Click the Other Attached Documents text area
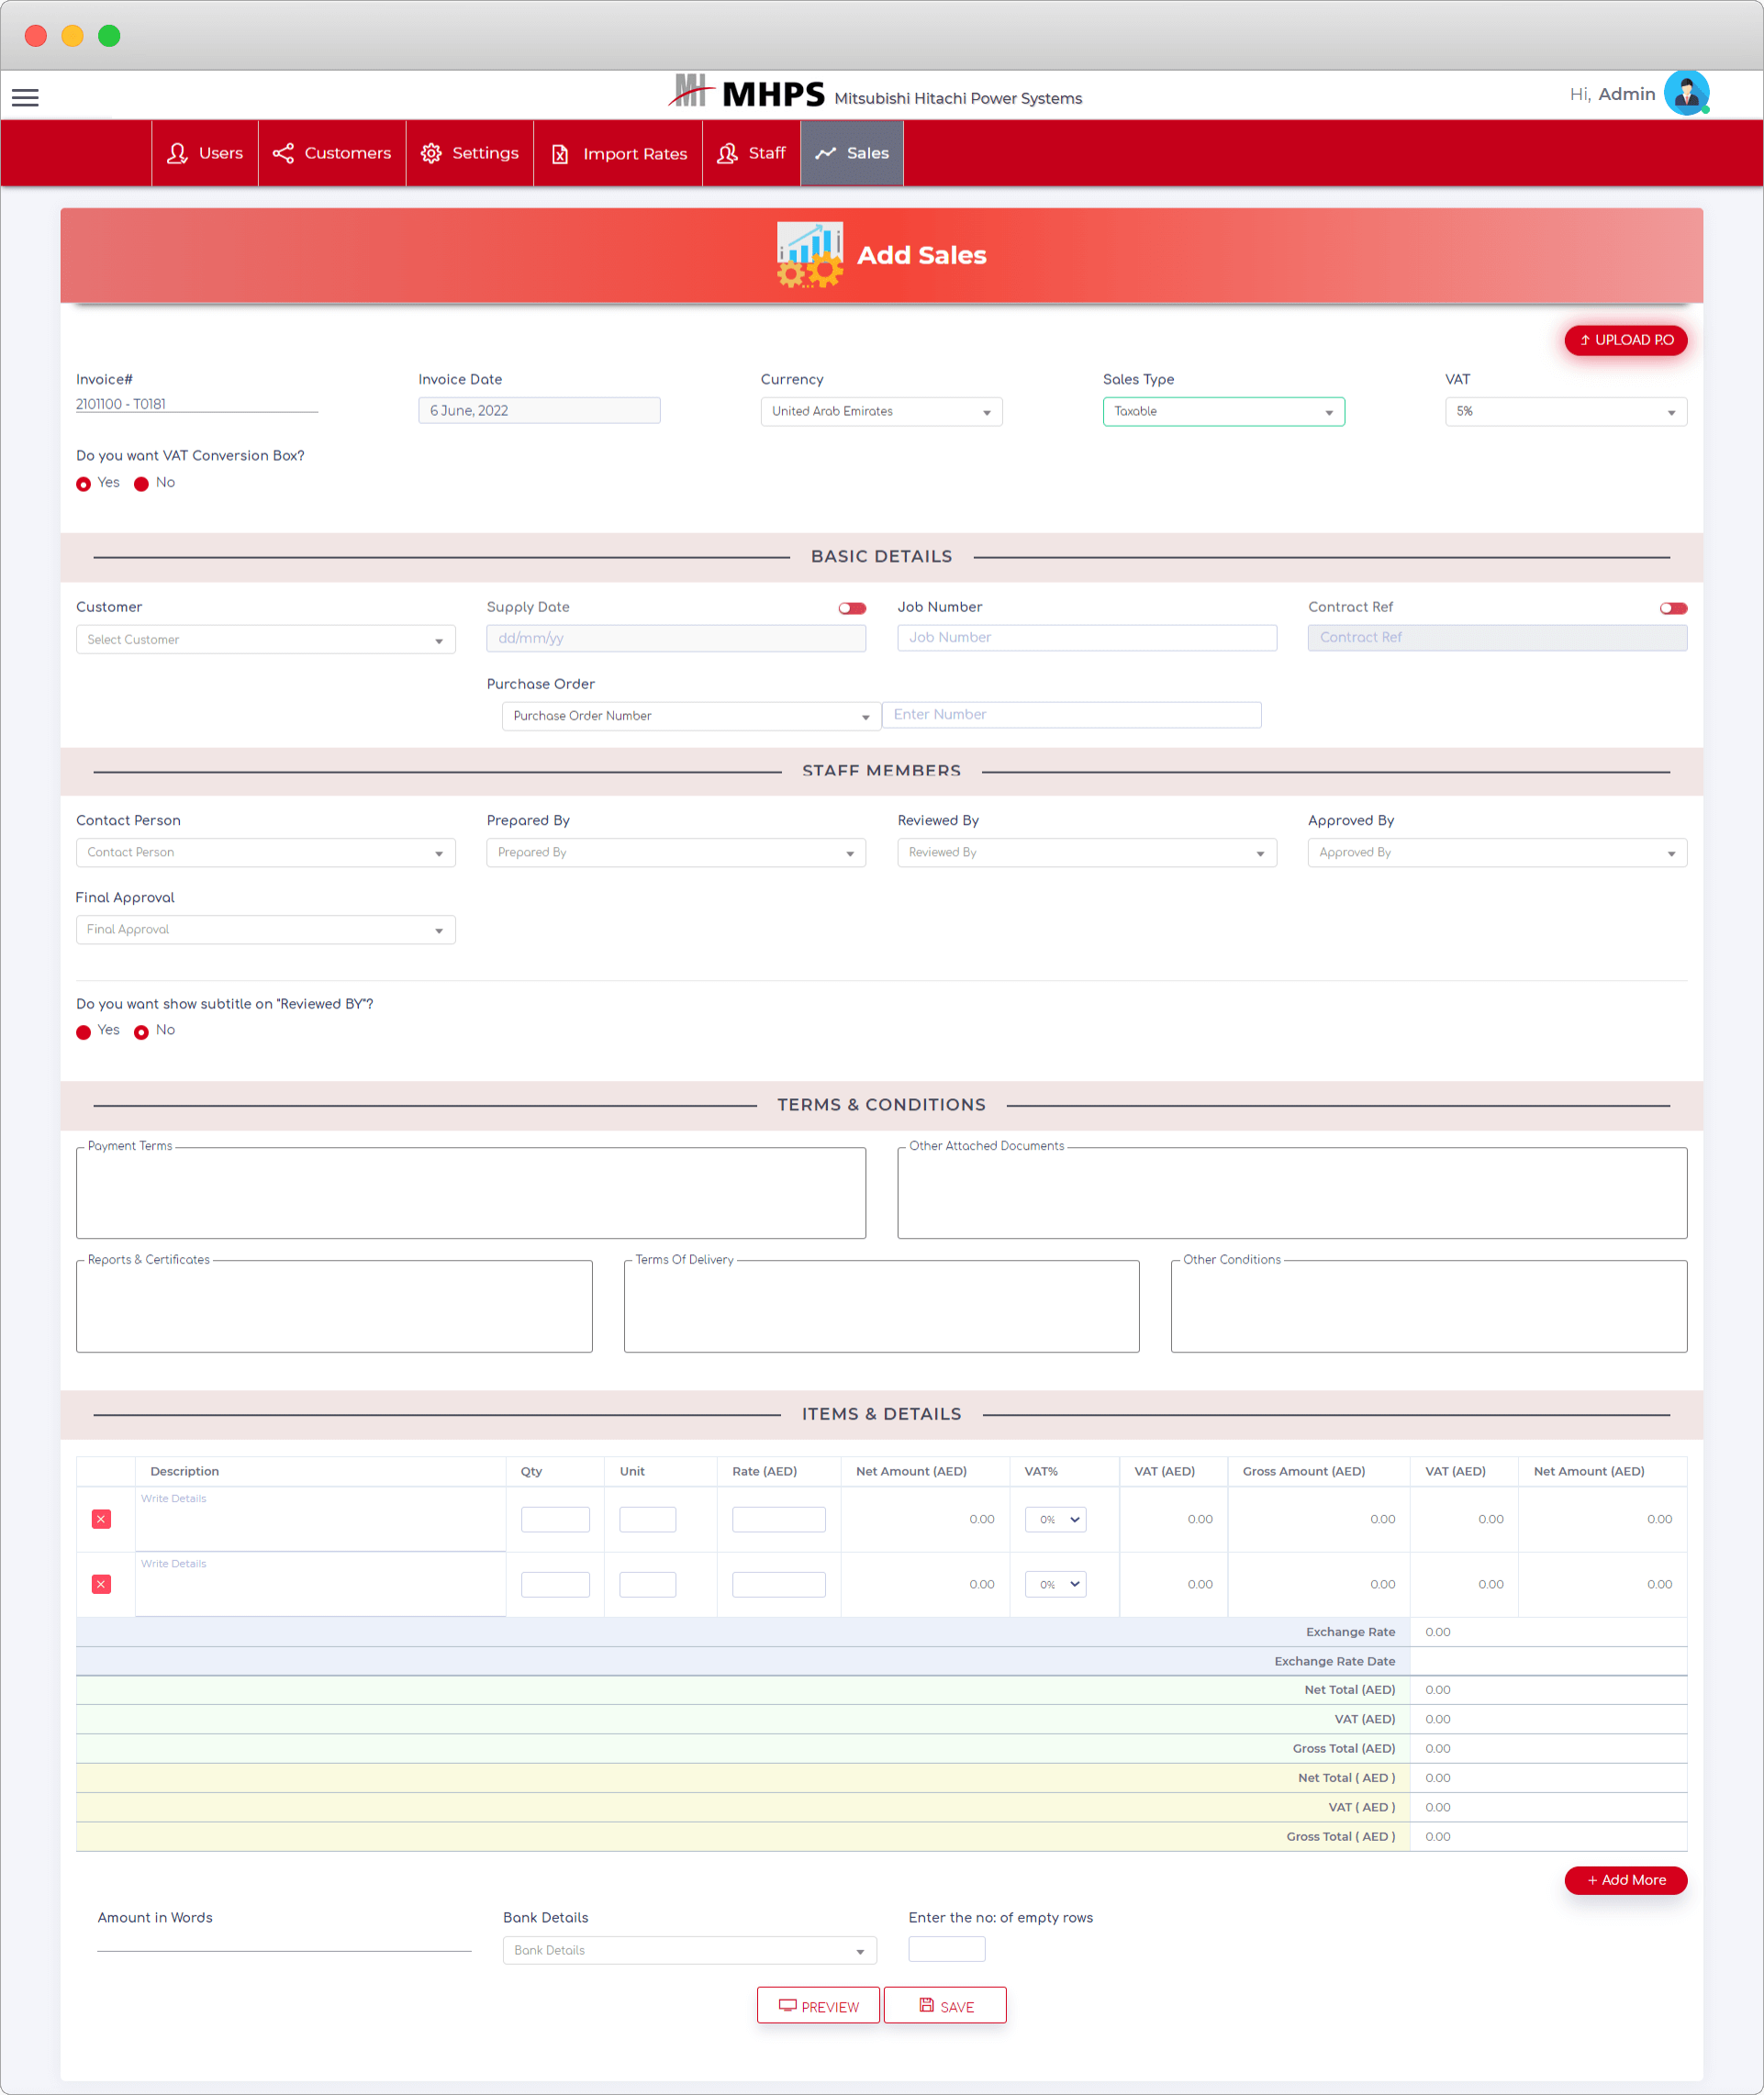 [x=1292, y=1193]
